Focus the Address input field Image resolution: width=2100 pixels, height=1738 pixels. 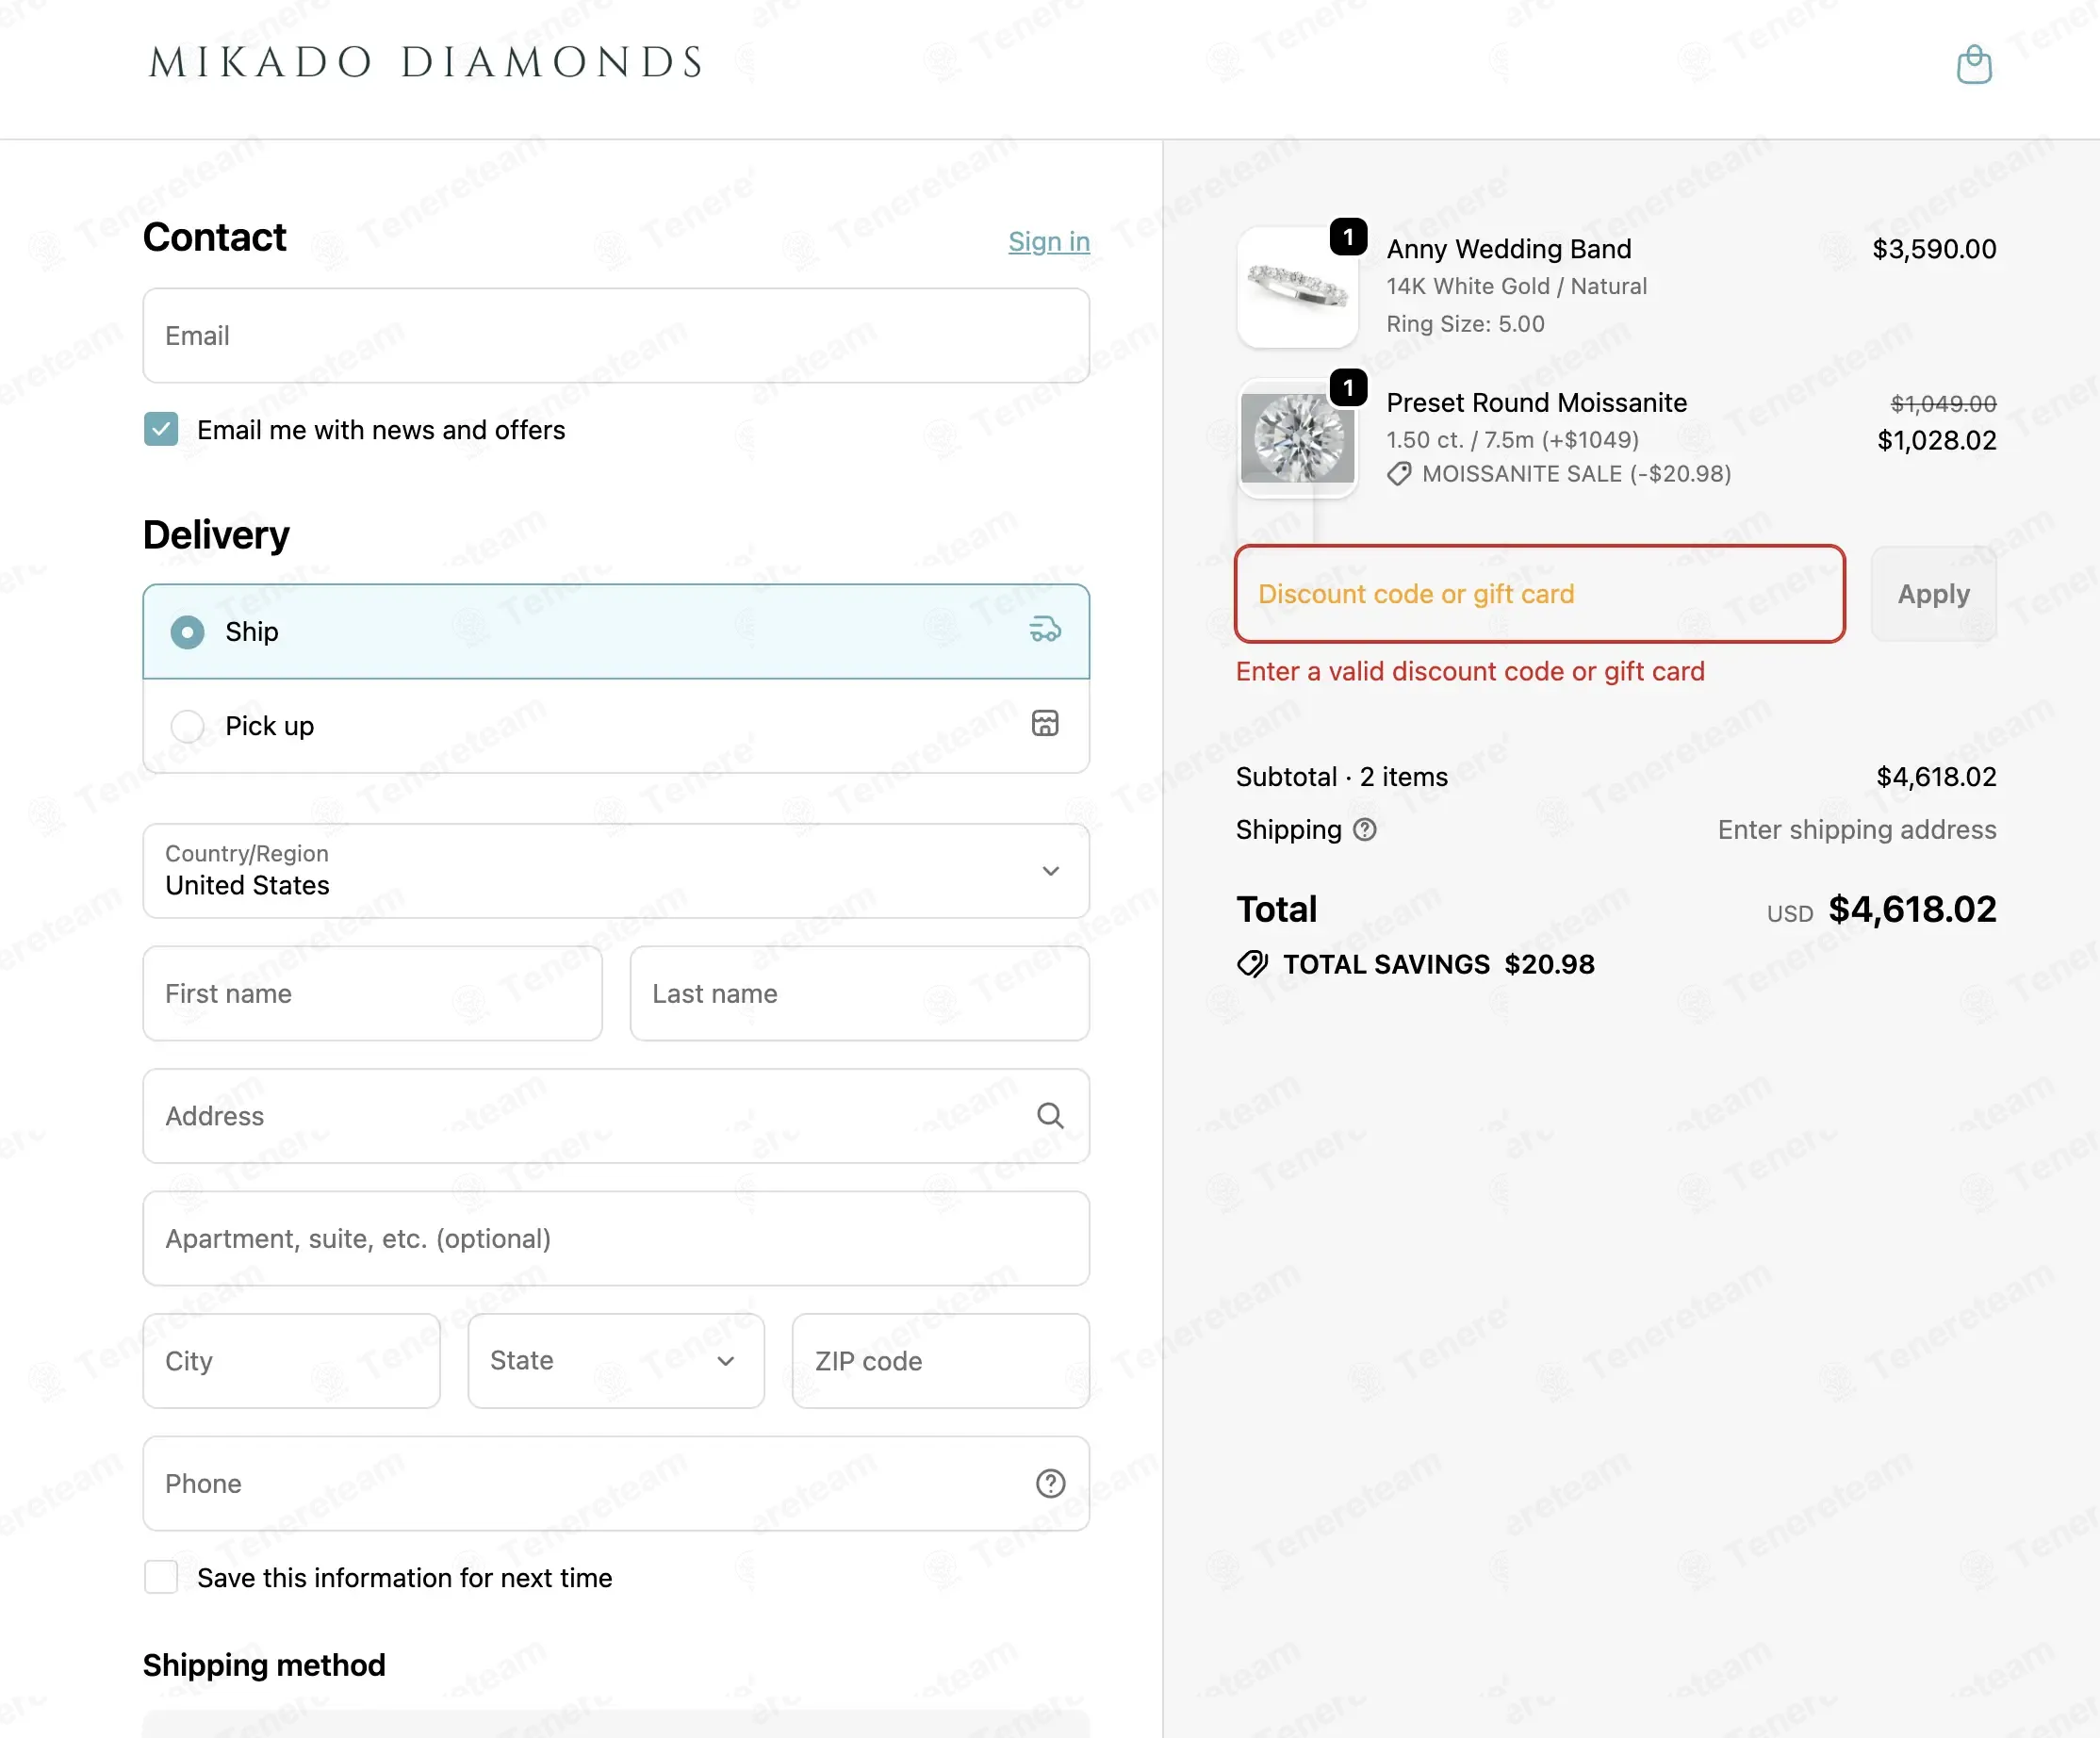616,1116
